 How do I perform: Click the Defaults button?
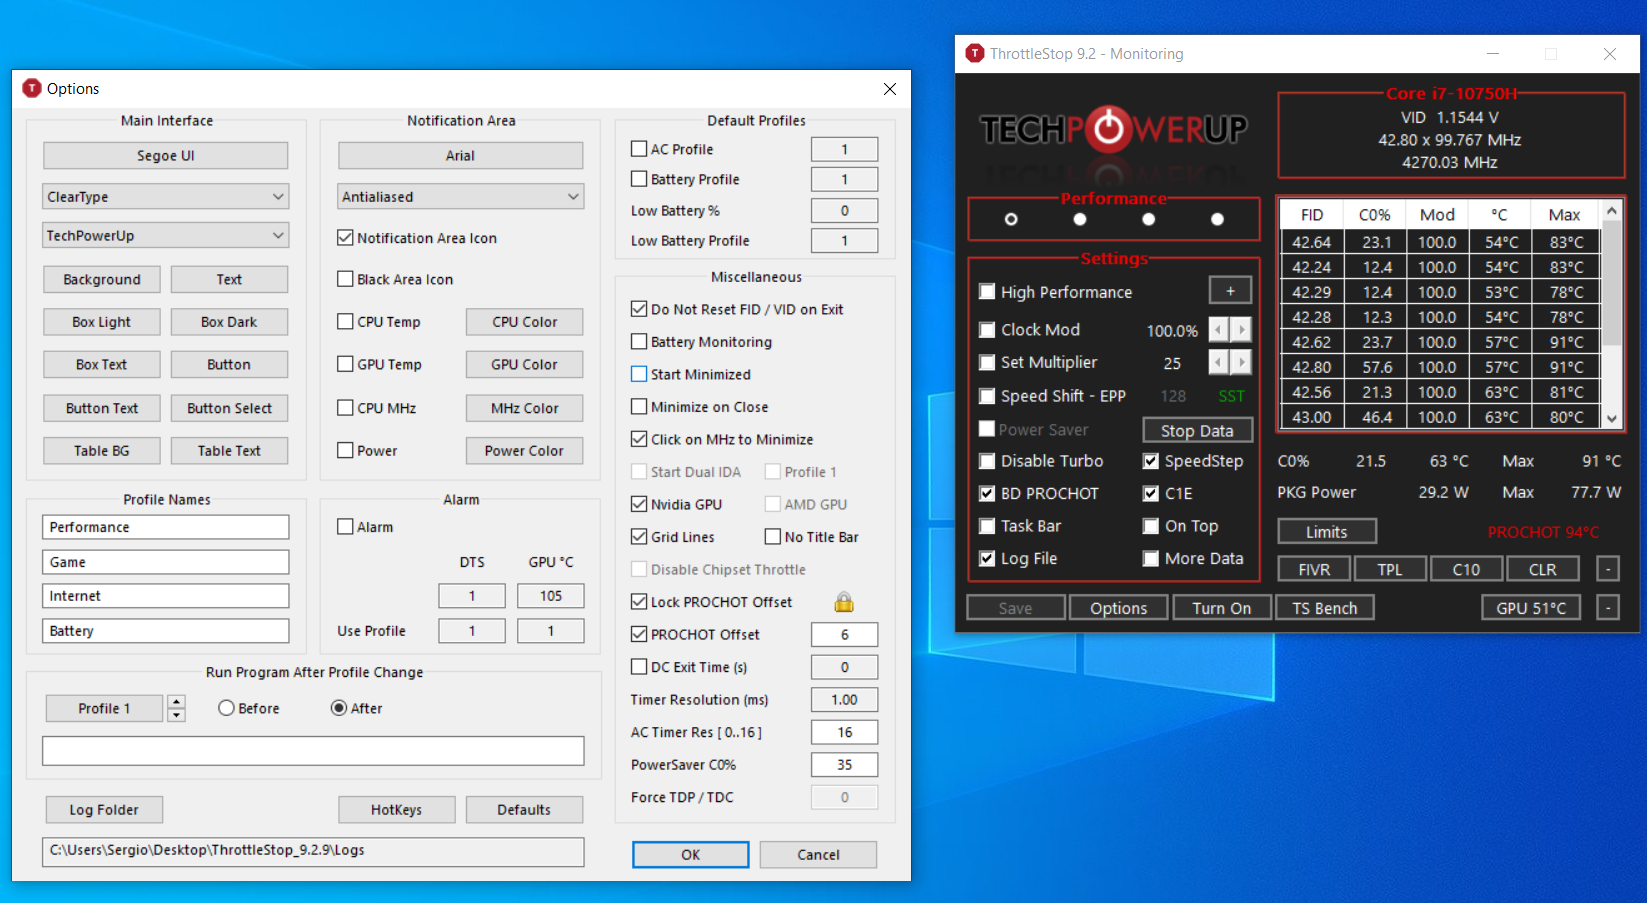pyautogui.click(x=524, y=810)
